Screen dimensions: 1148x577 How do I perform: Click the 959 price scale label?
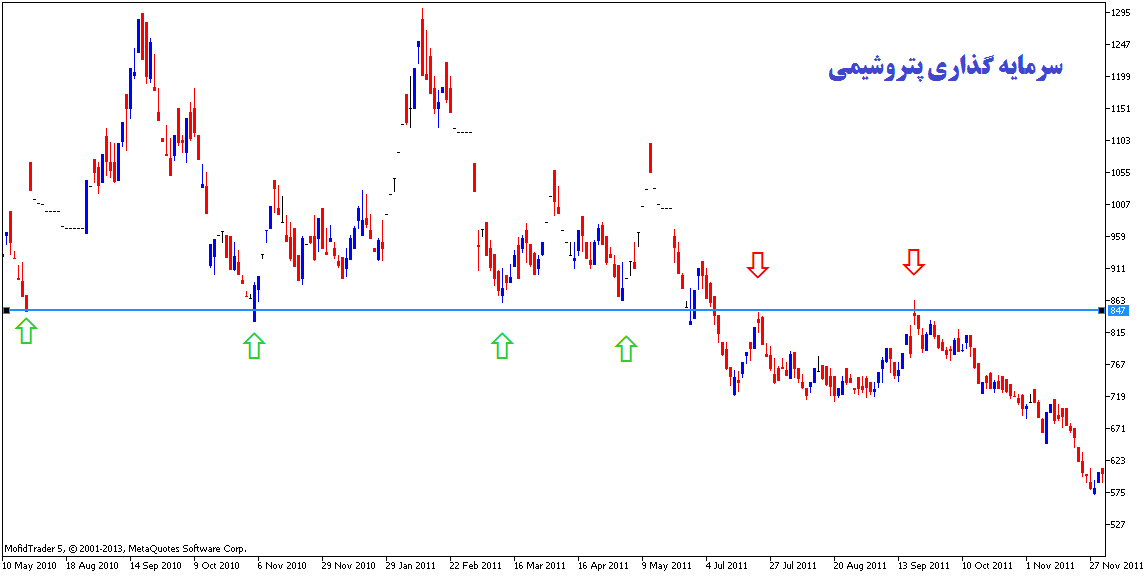[x=1118, y=237]
